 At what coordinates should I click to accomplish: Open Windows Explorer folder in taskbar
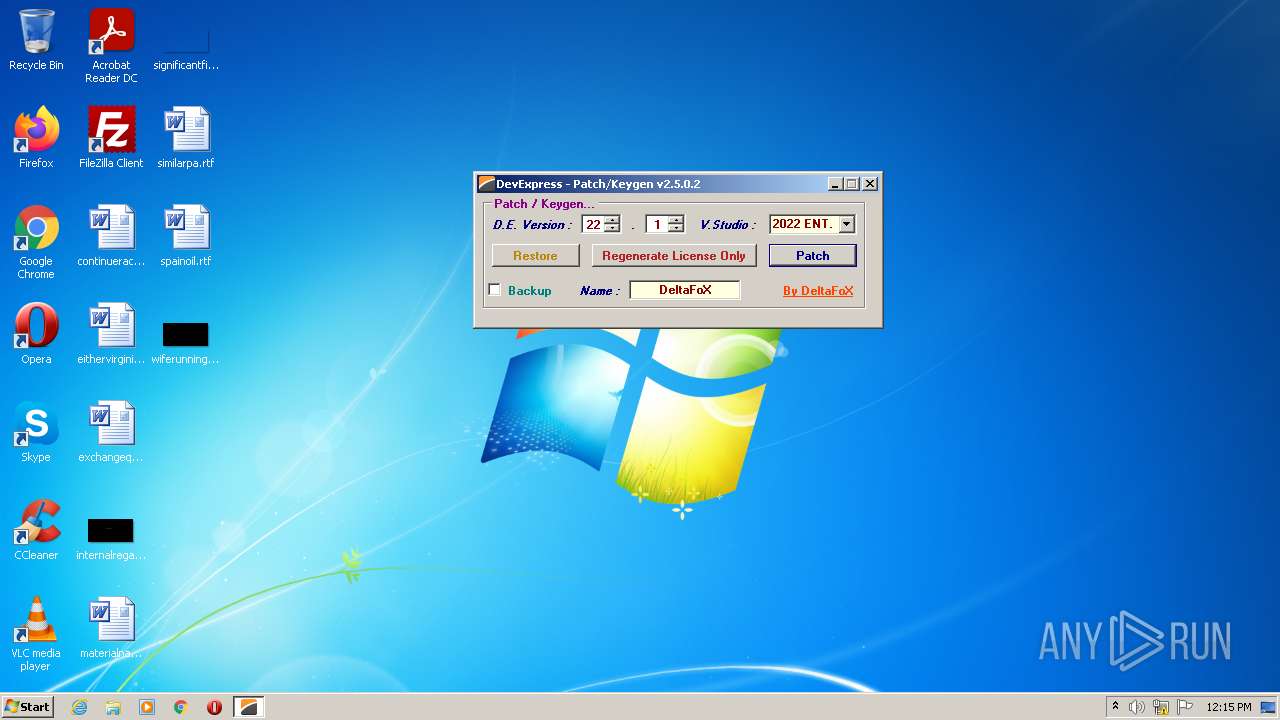click(113, 707)
